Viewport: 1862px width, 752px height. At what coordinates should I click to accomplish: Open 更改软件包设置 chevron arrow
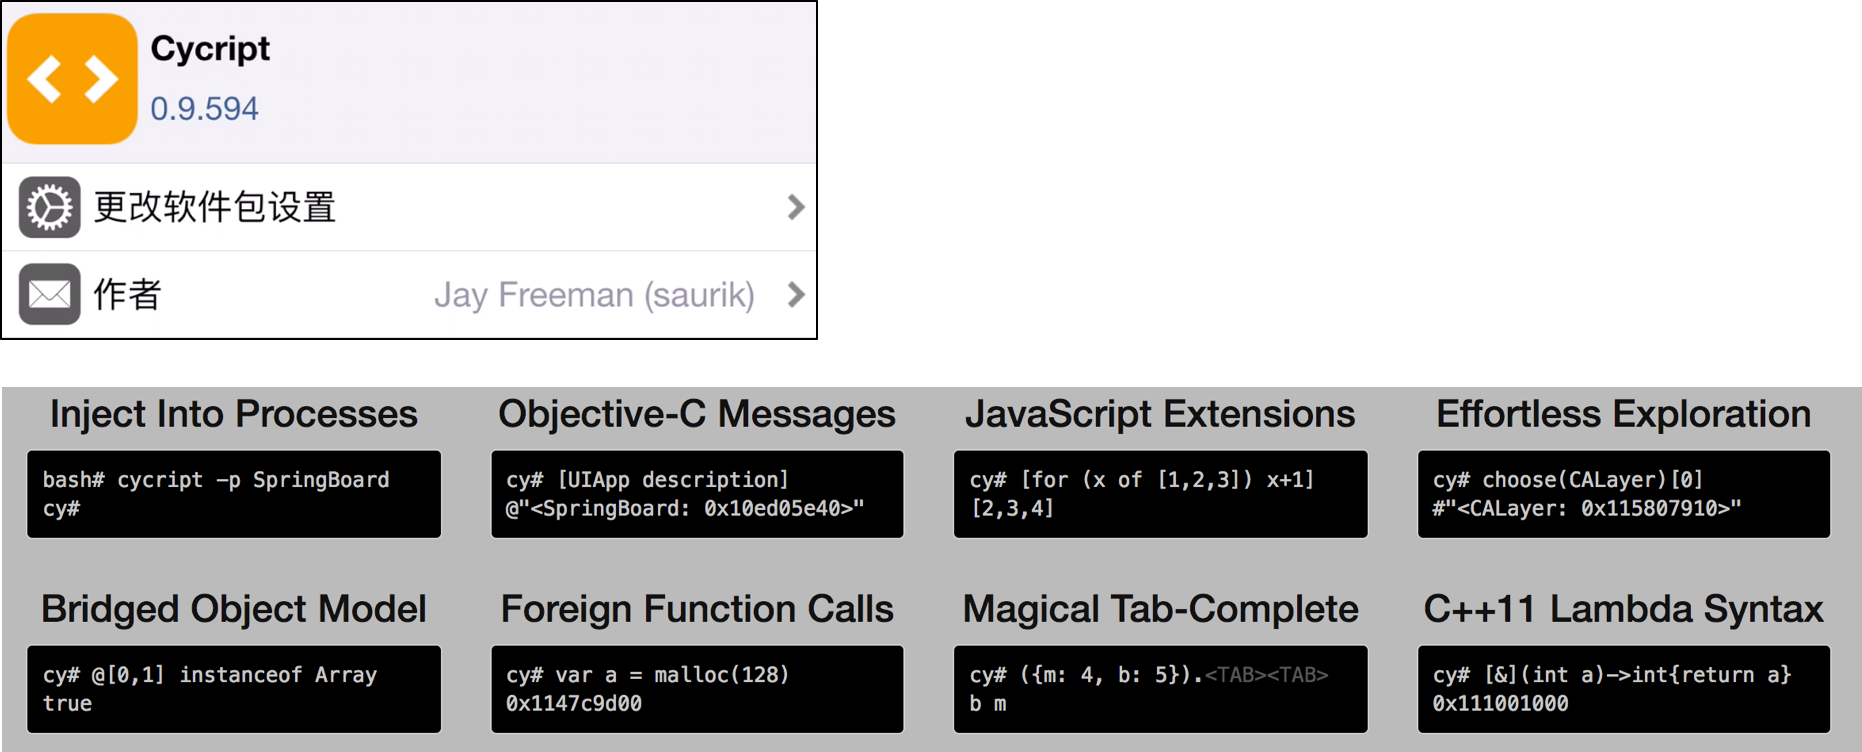796,207
